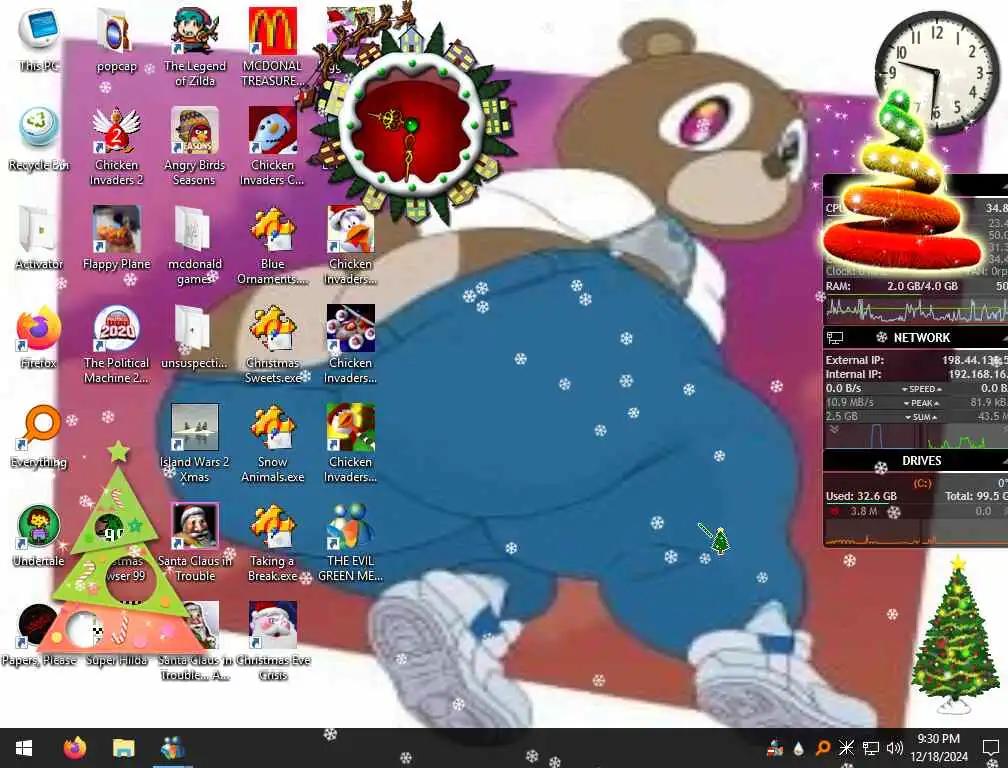Open the notification center
The width and height of the screenshot is (1008, 768).
[x=991, y=748]
